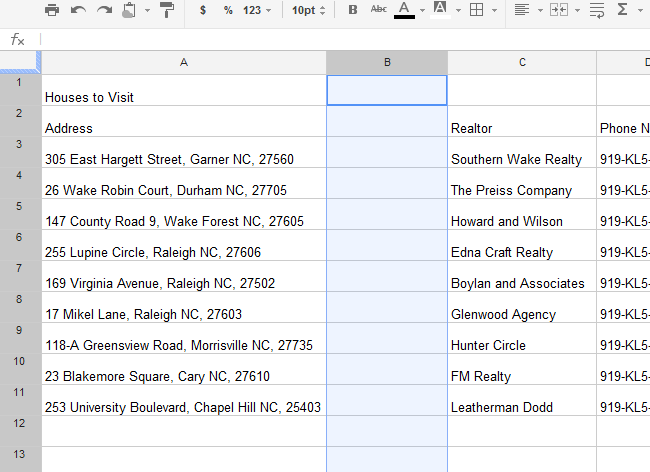Select row 5 header
Screen dimensions: 650x472
(x=20, y=214)
